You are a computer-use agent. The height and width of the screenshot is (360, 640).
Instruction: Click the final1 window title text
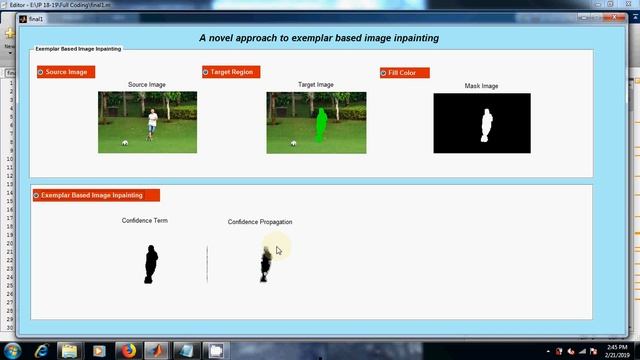36,19
